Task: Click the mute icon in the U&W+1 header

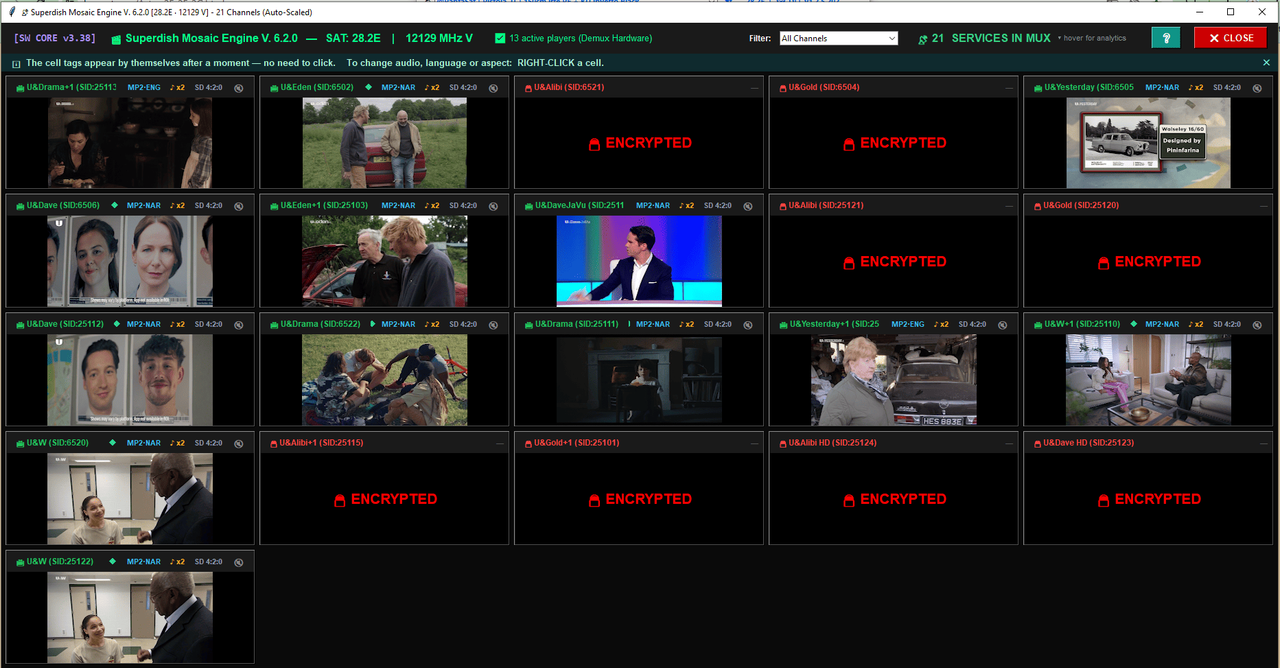Action: [1257, 325]
